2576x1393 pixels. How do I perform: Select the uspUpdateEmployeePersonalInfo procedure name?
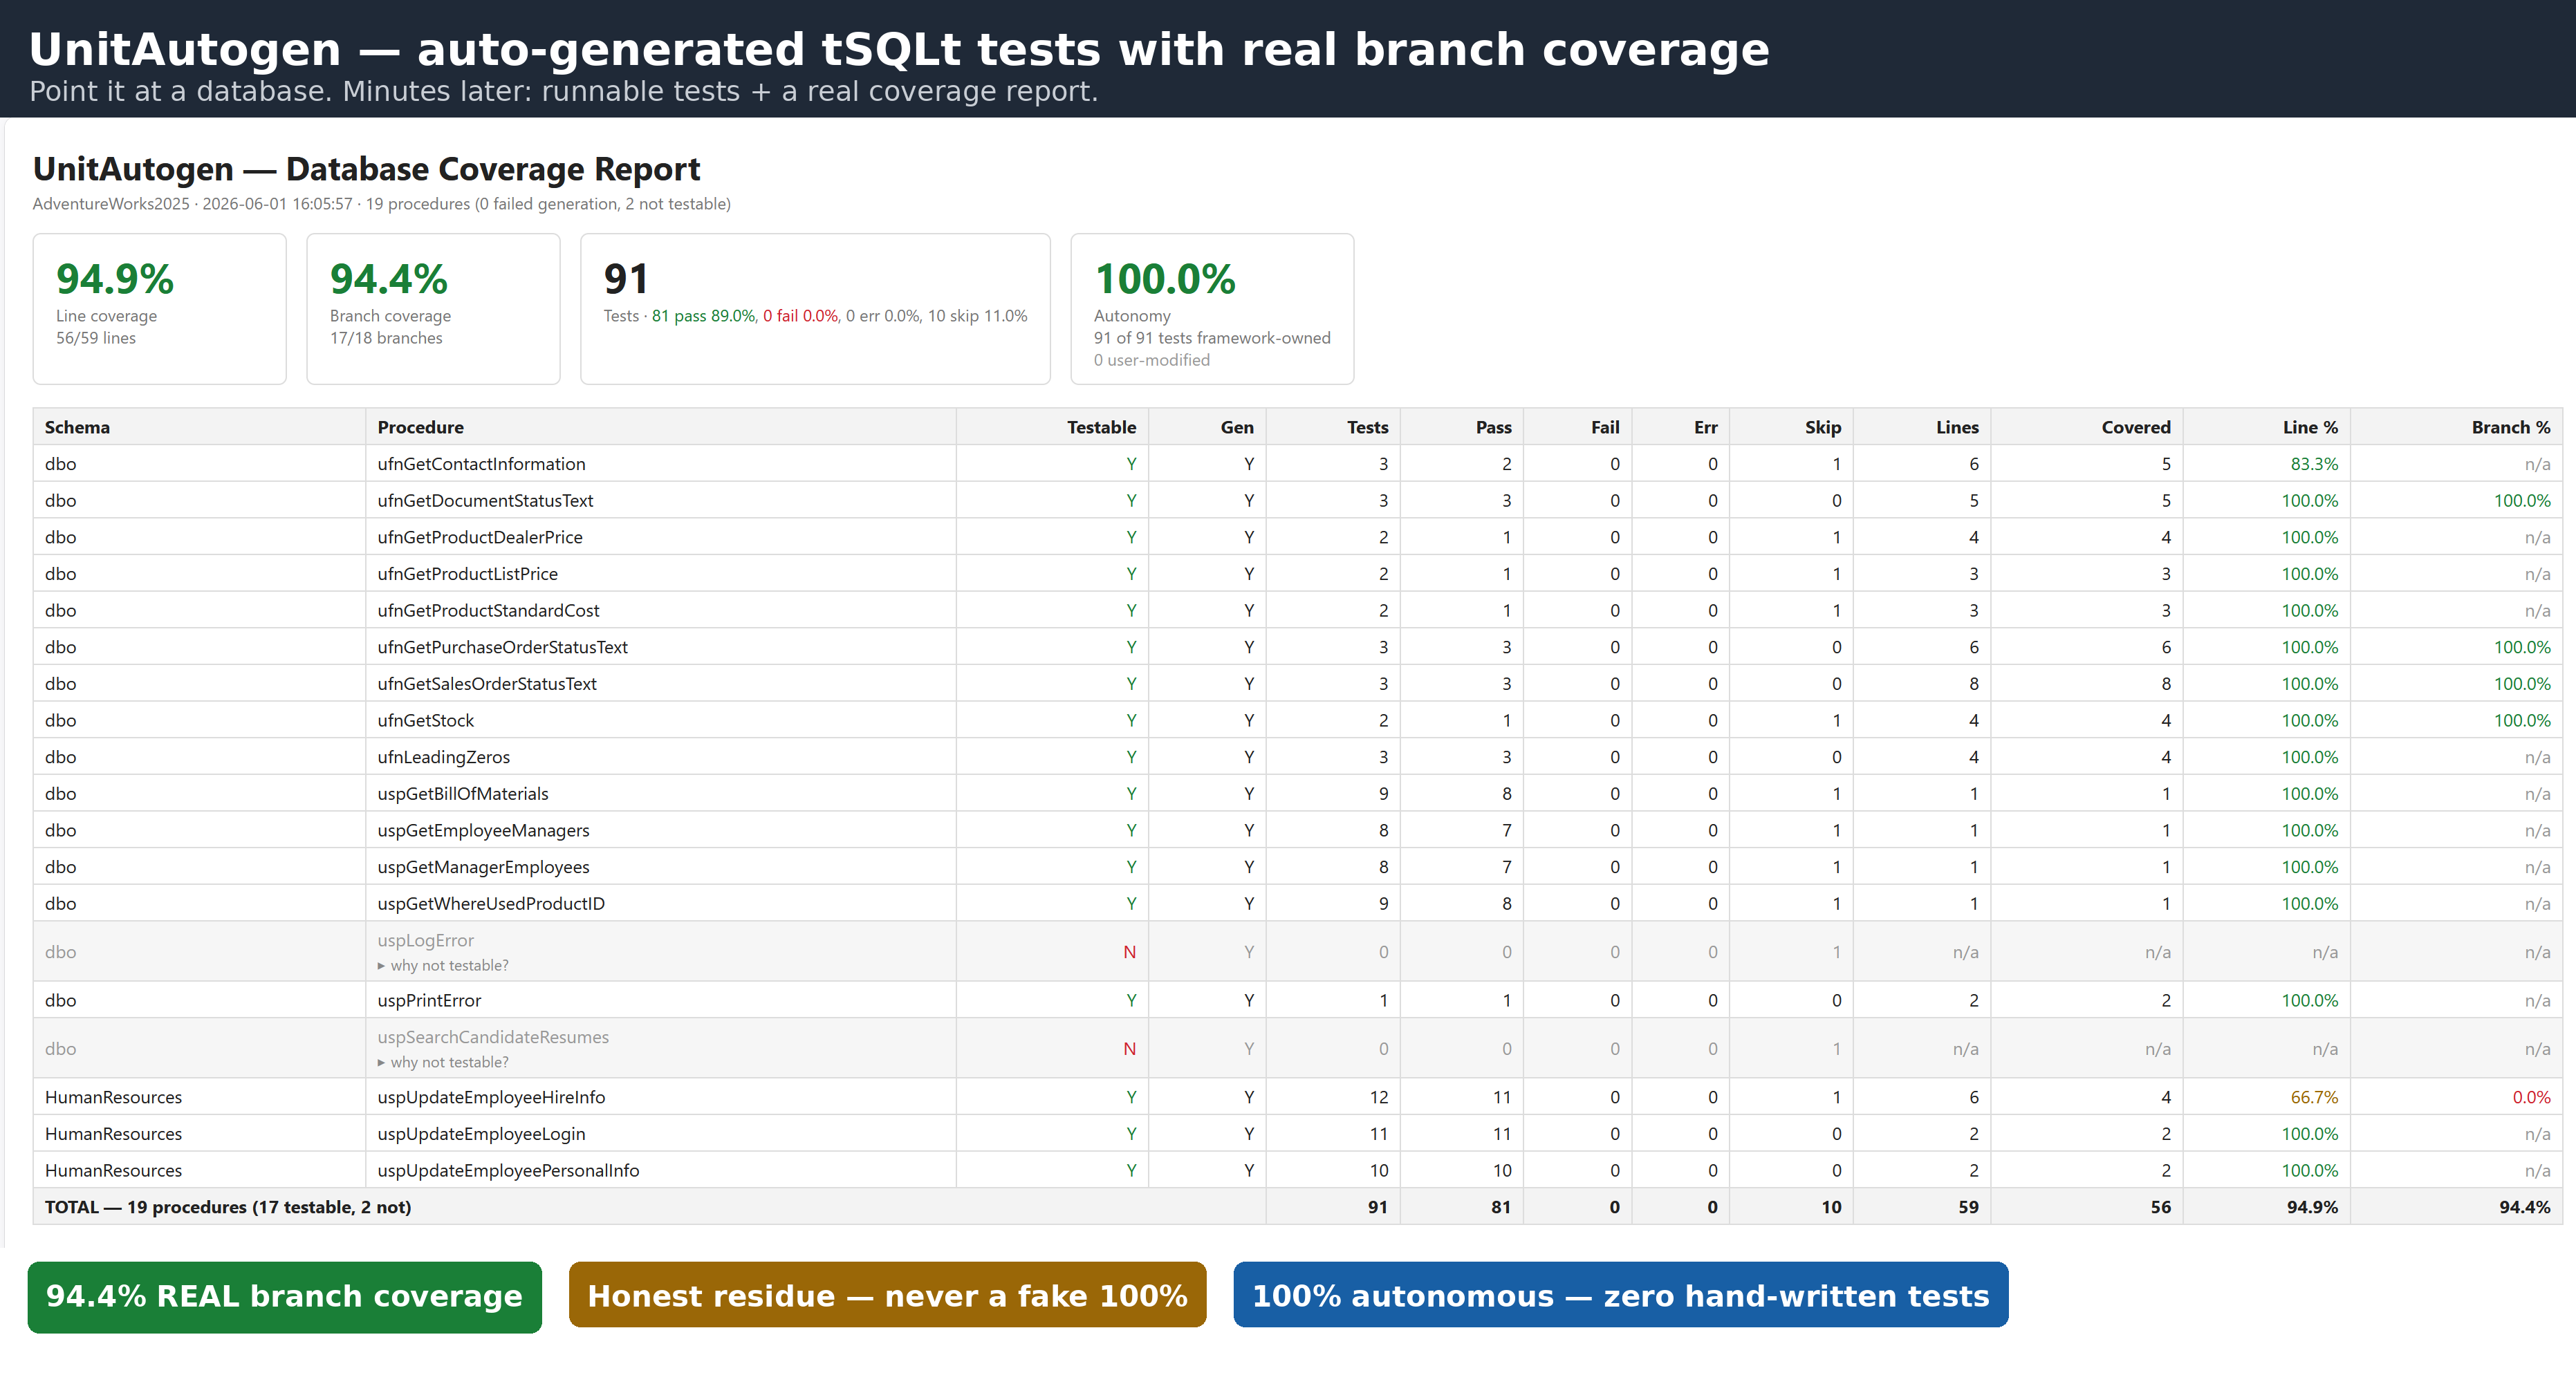tap(508, 1171)
